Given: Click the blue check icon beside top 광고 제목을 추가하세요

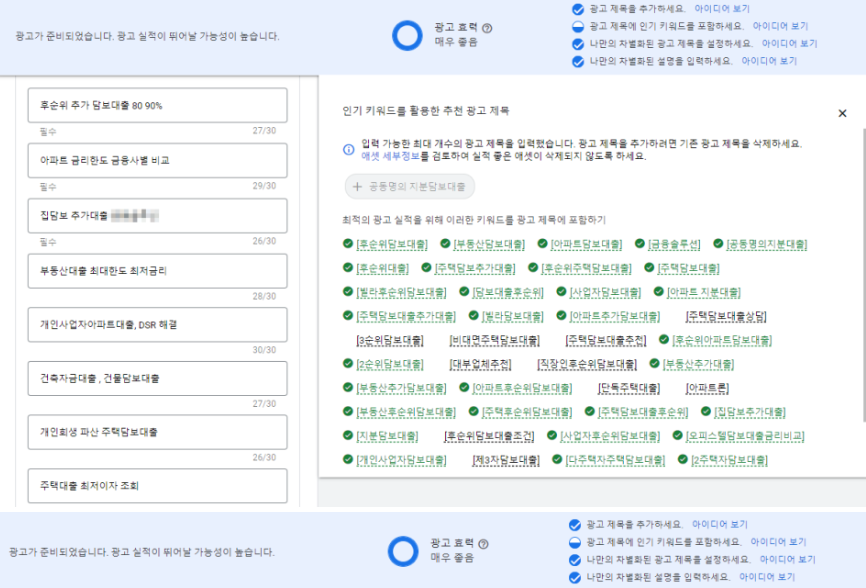Looking at the screenshot, I should [x=578, y=9].
